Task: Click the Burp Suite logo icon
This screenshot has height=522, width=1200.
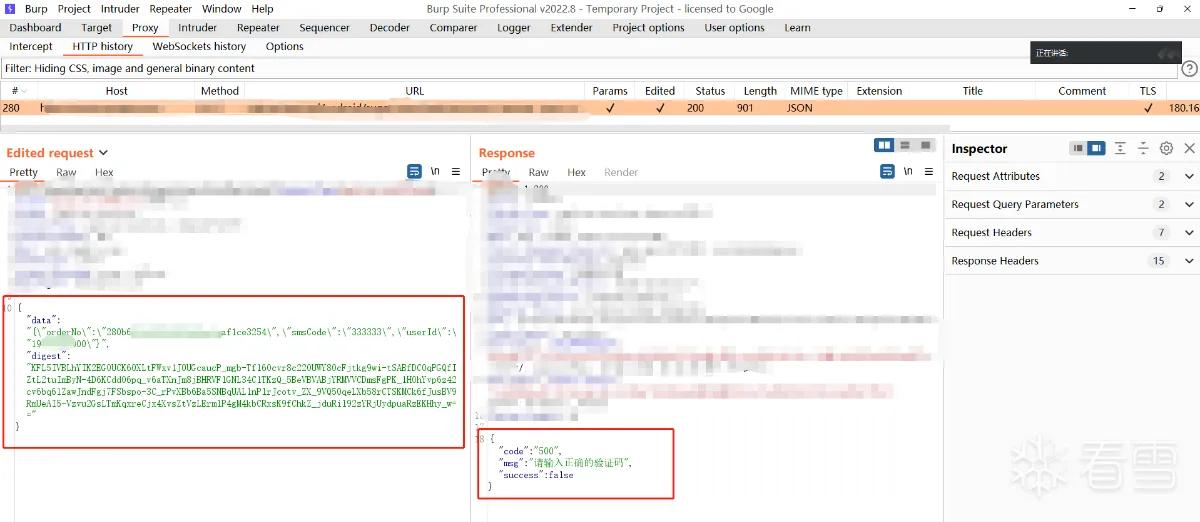Action: 9,8
